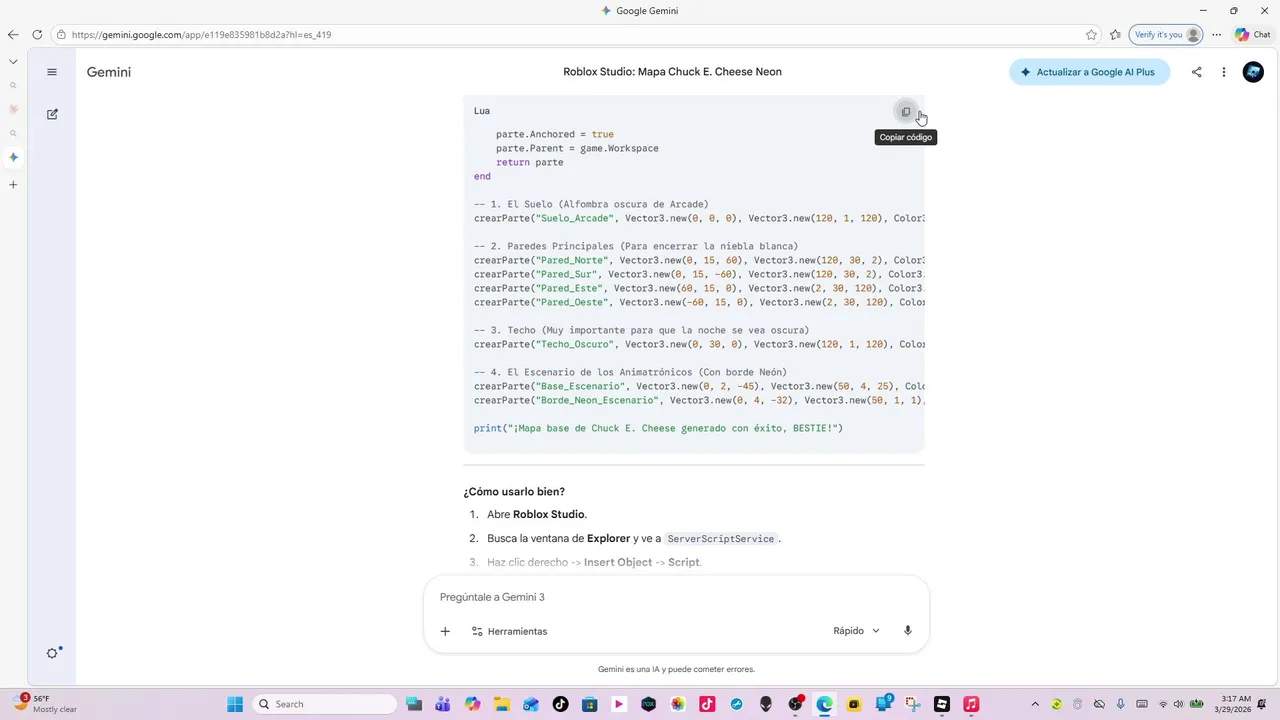Click the Pared_Norte code line
Viewport: 1280px width, 720px height.
pyautogui.click(x=699, y=260)
